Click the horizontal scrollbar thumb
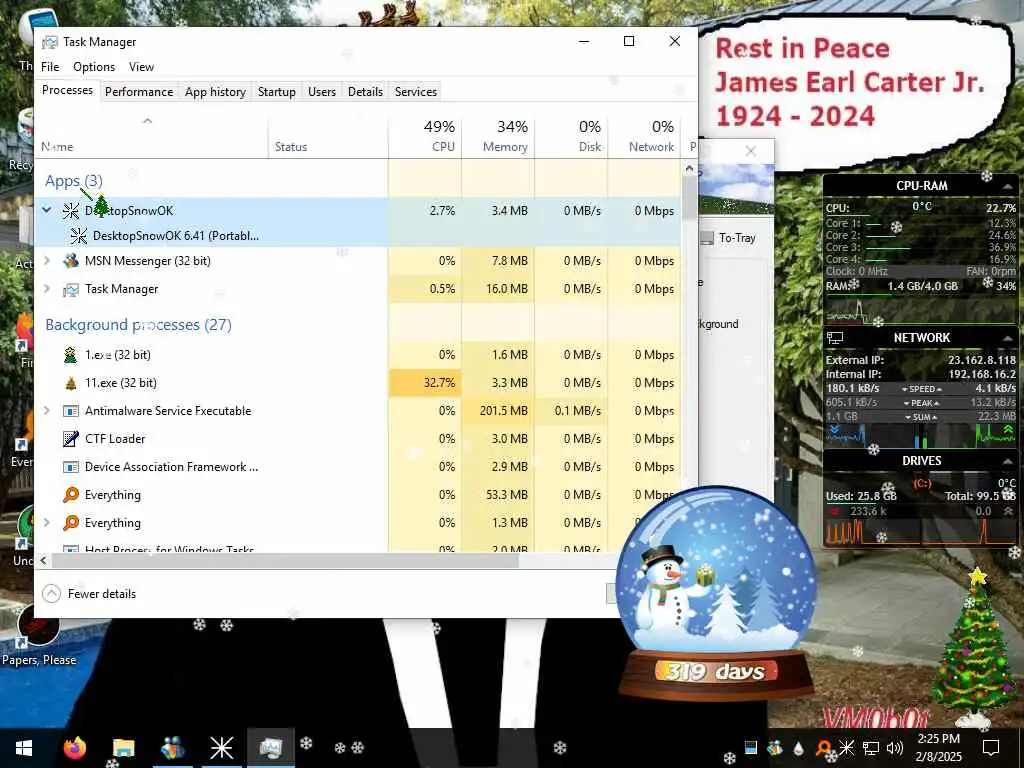The width and height of the screenshot is (1024, 768). (285, 560)
